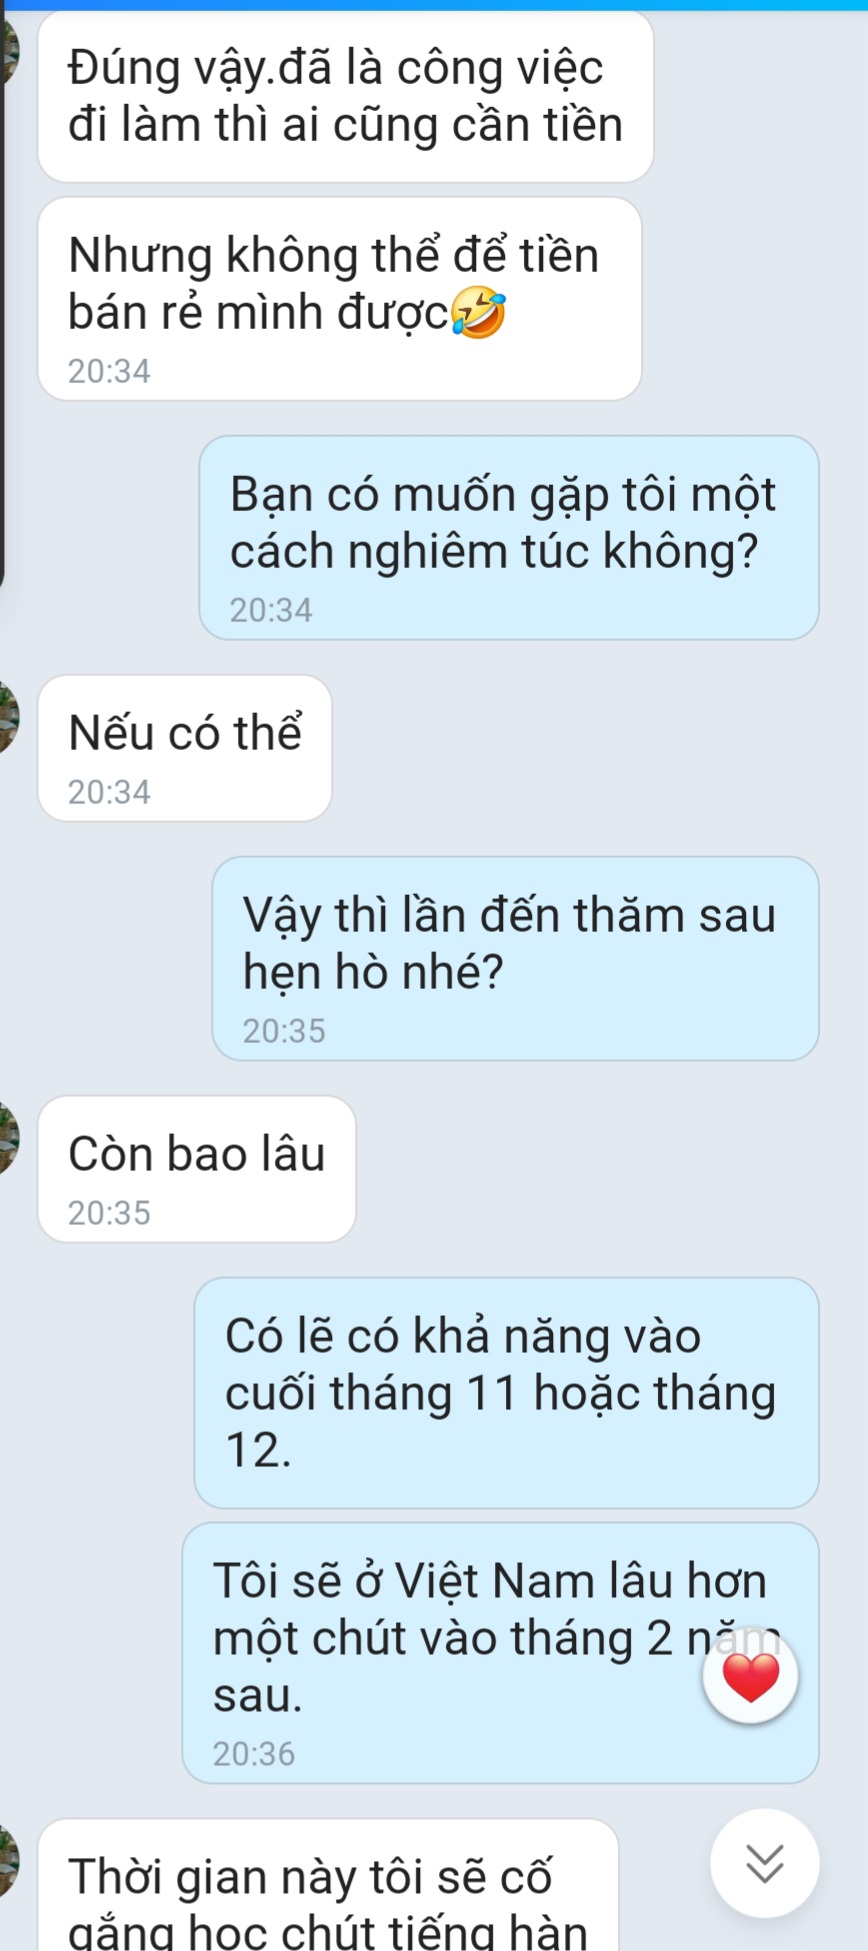The height and width of the screenshot is (1951, 868).
Task: Select message 'Đúng vậy.đã là công việc'
Action: pos(346,97)
